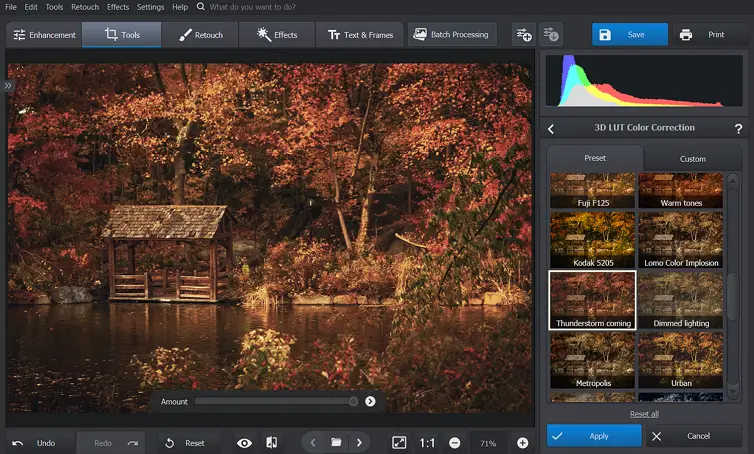
Task: Set zoom to 1:1 actual size
Action: tap(427, 443)
